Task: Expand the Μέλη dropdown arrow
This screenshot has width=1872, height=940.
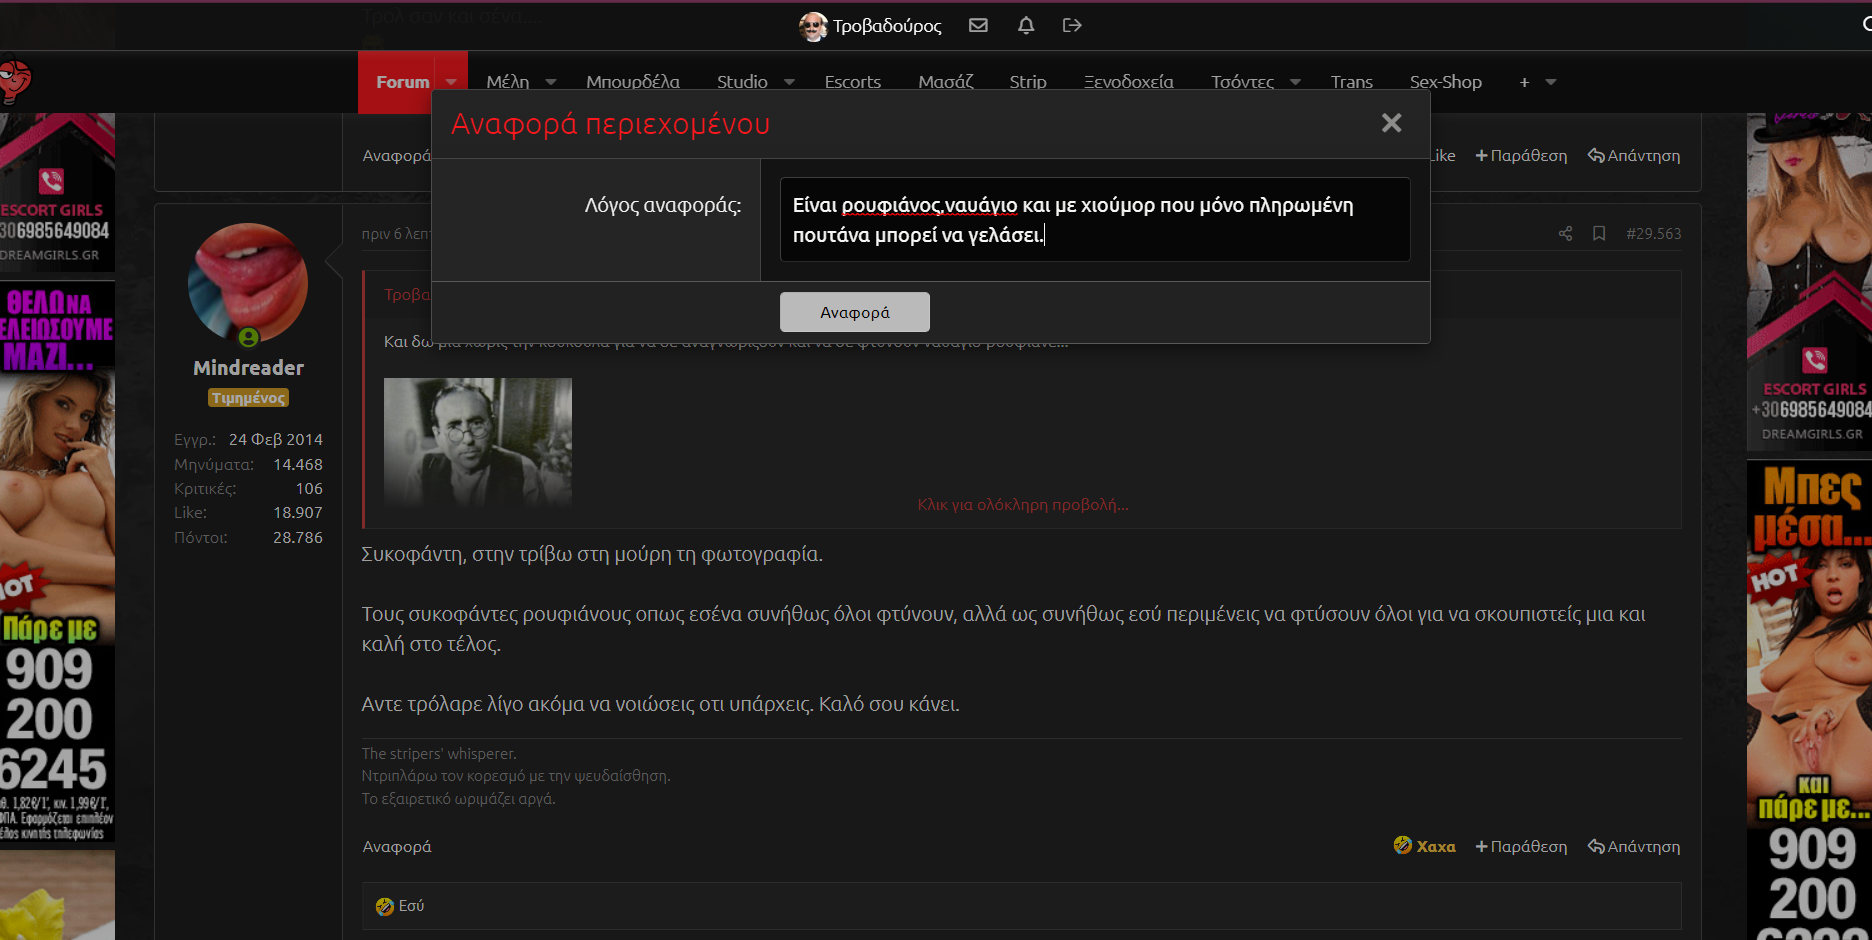Action: 551,82
